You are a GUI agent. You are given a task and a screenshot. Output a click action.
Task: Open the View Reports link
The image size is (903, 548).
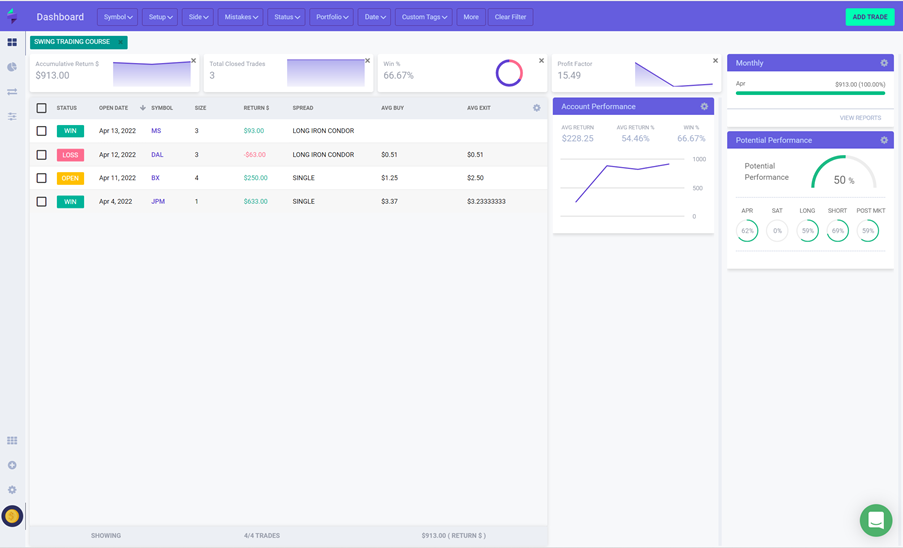click(860, 118)
